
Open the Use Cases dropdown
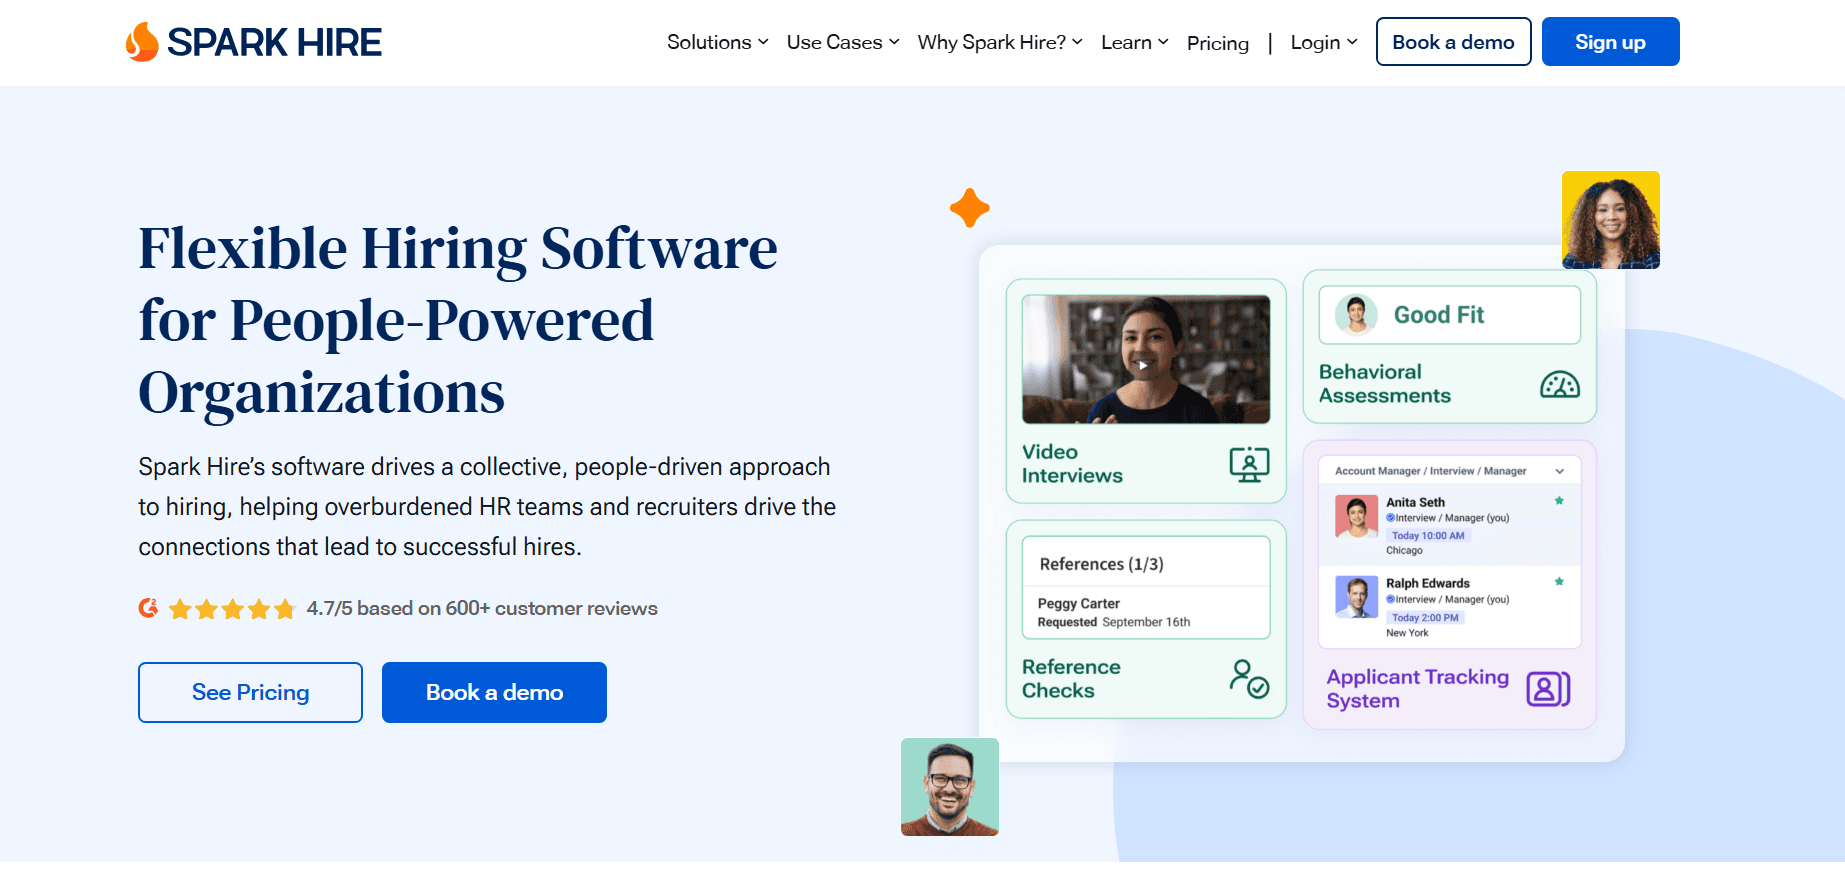(x=842, y=42)
